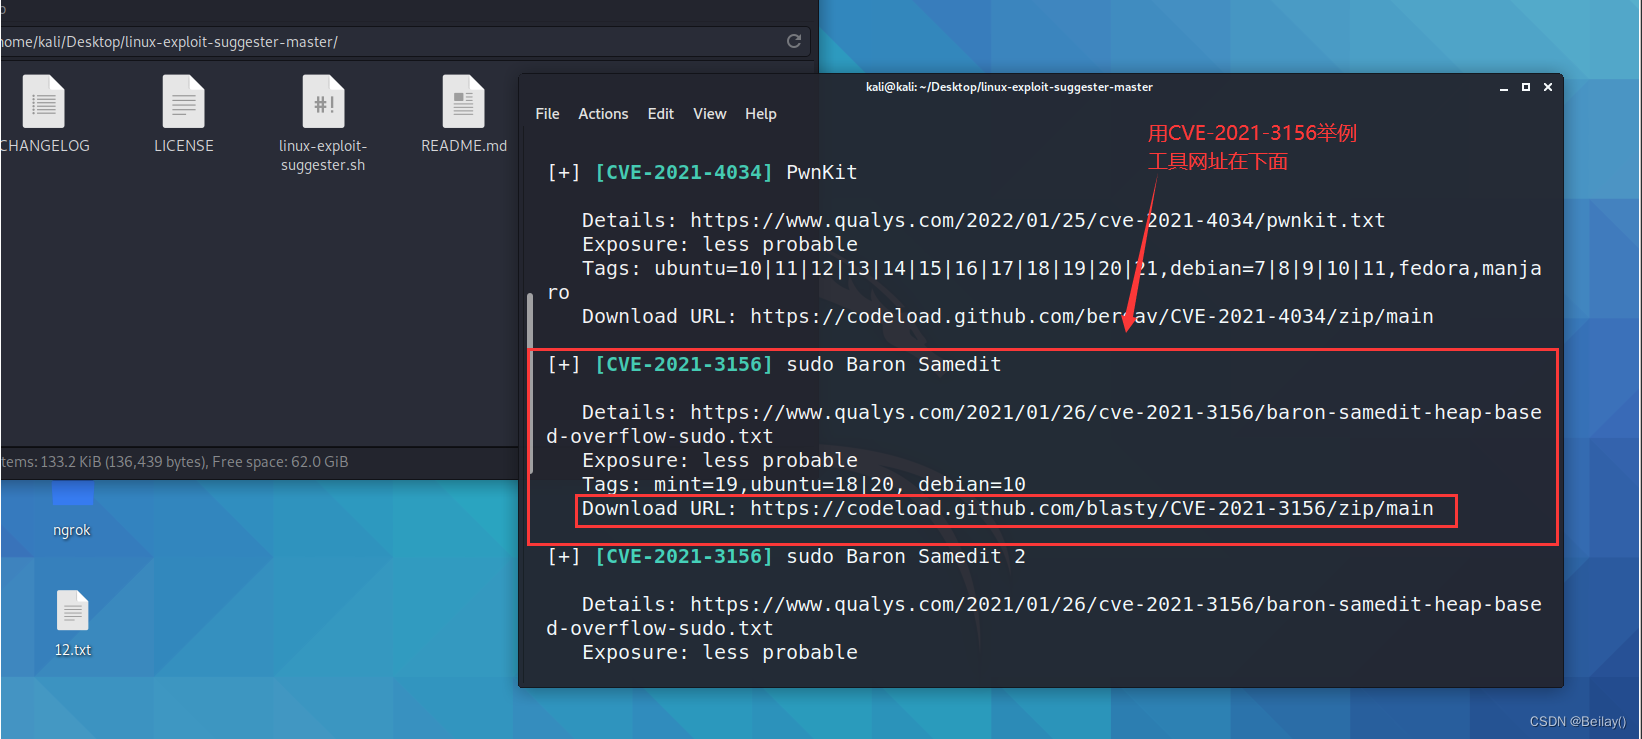Viewport: 1642px width, 739px height.
Task: Click the reload icon in path bar
Action: pos(794,41)
